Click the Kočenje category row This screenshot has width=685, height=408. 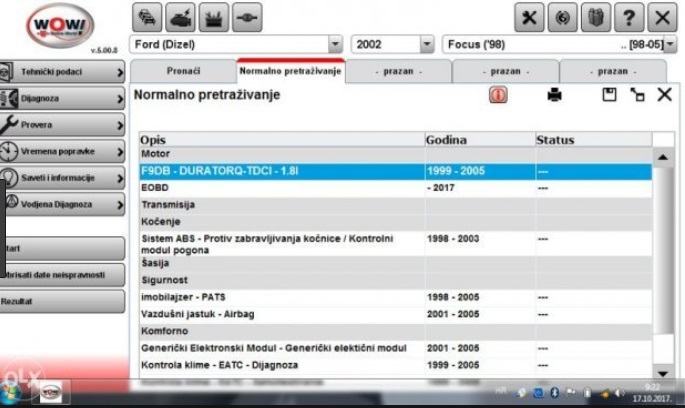[x=395, y=222]
